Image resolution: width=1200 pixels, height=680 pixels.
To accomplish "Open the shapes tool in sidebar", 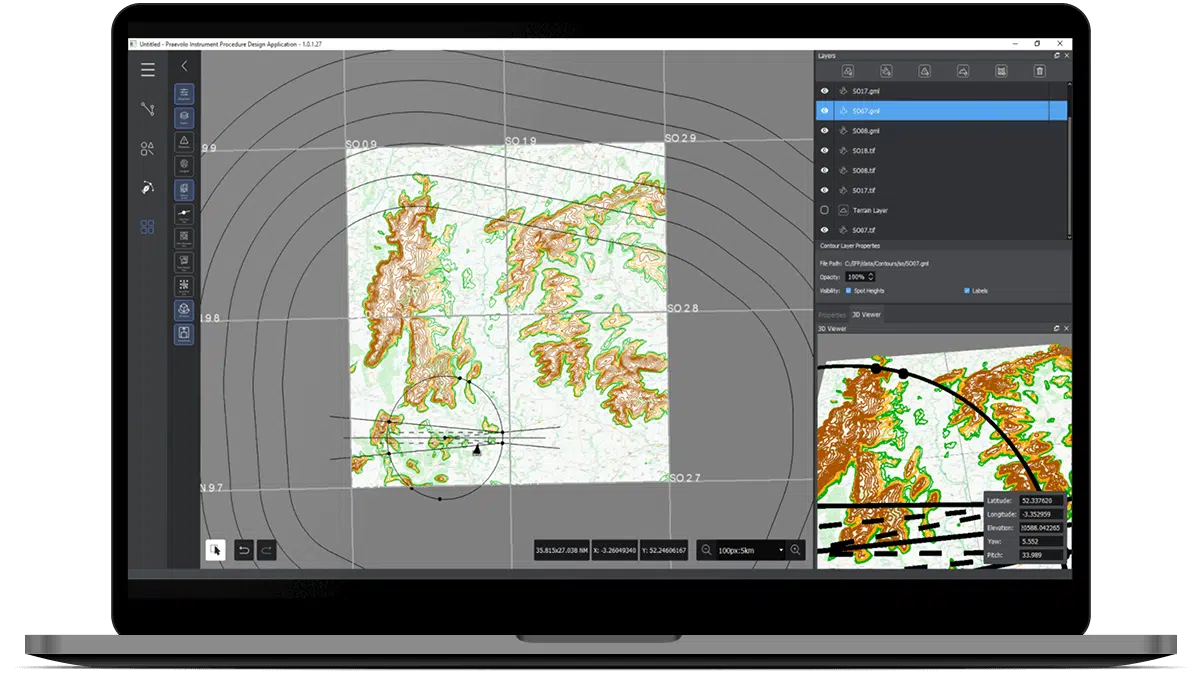I will [x=148, y=149].
